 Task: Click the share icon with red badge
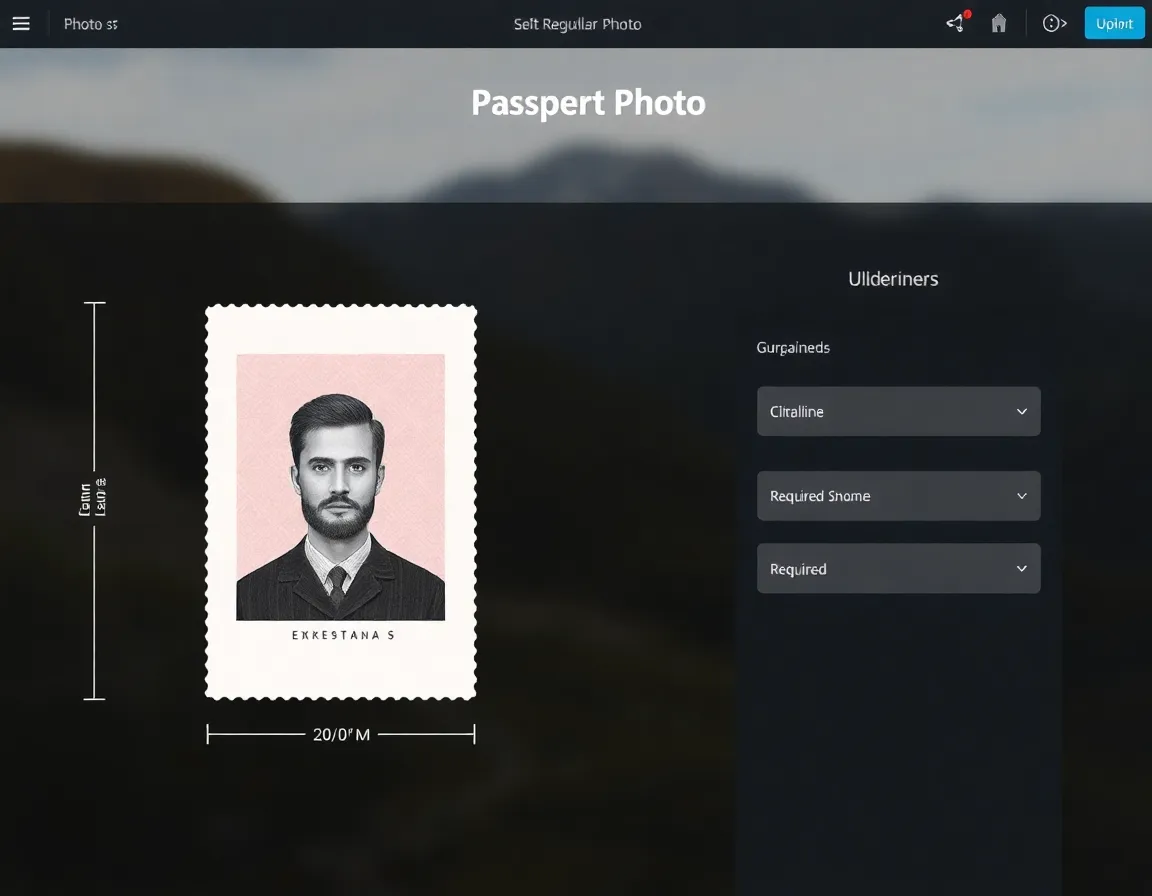click(x=956, y=24)
